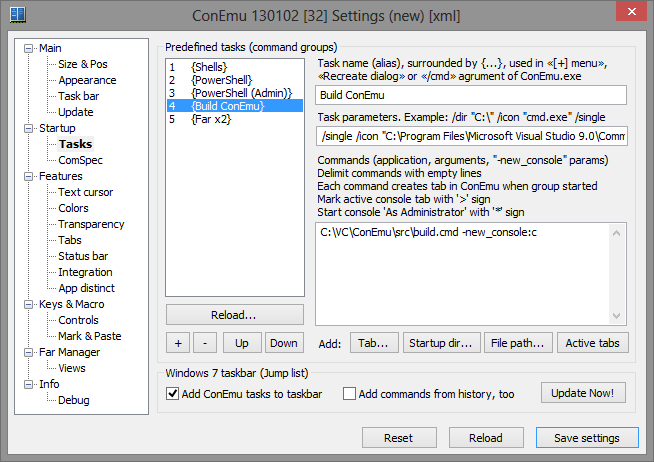Go to the Task bar settings page
654x462 pixels.
pyautogui.click(x=78, y=96)
